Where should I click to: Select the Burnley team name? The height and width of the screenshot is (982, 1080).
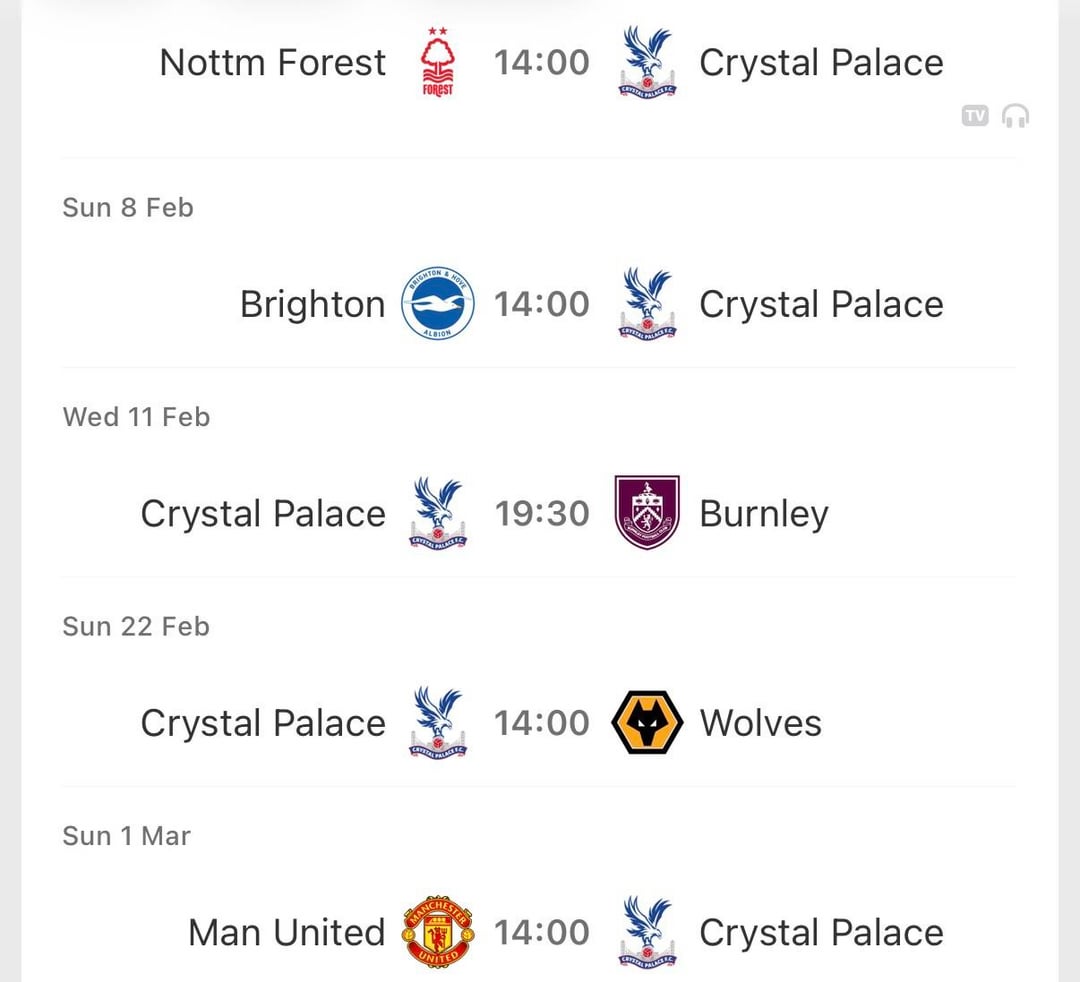coord(764,514)
